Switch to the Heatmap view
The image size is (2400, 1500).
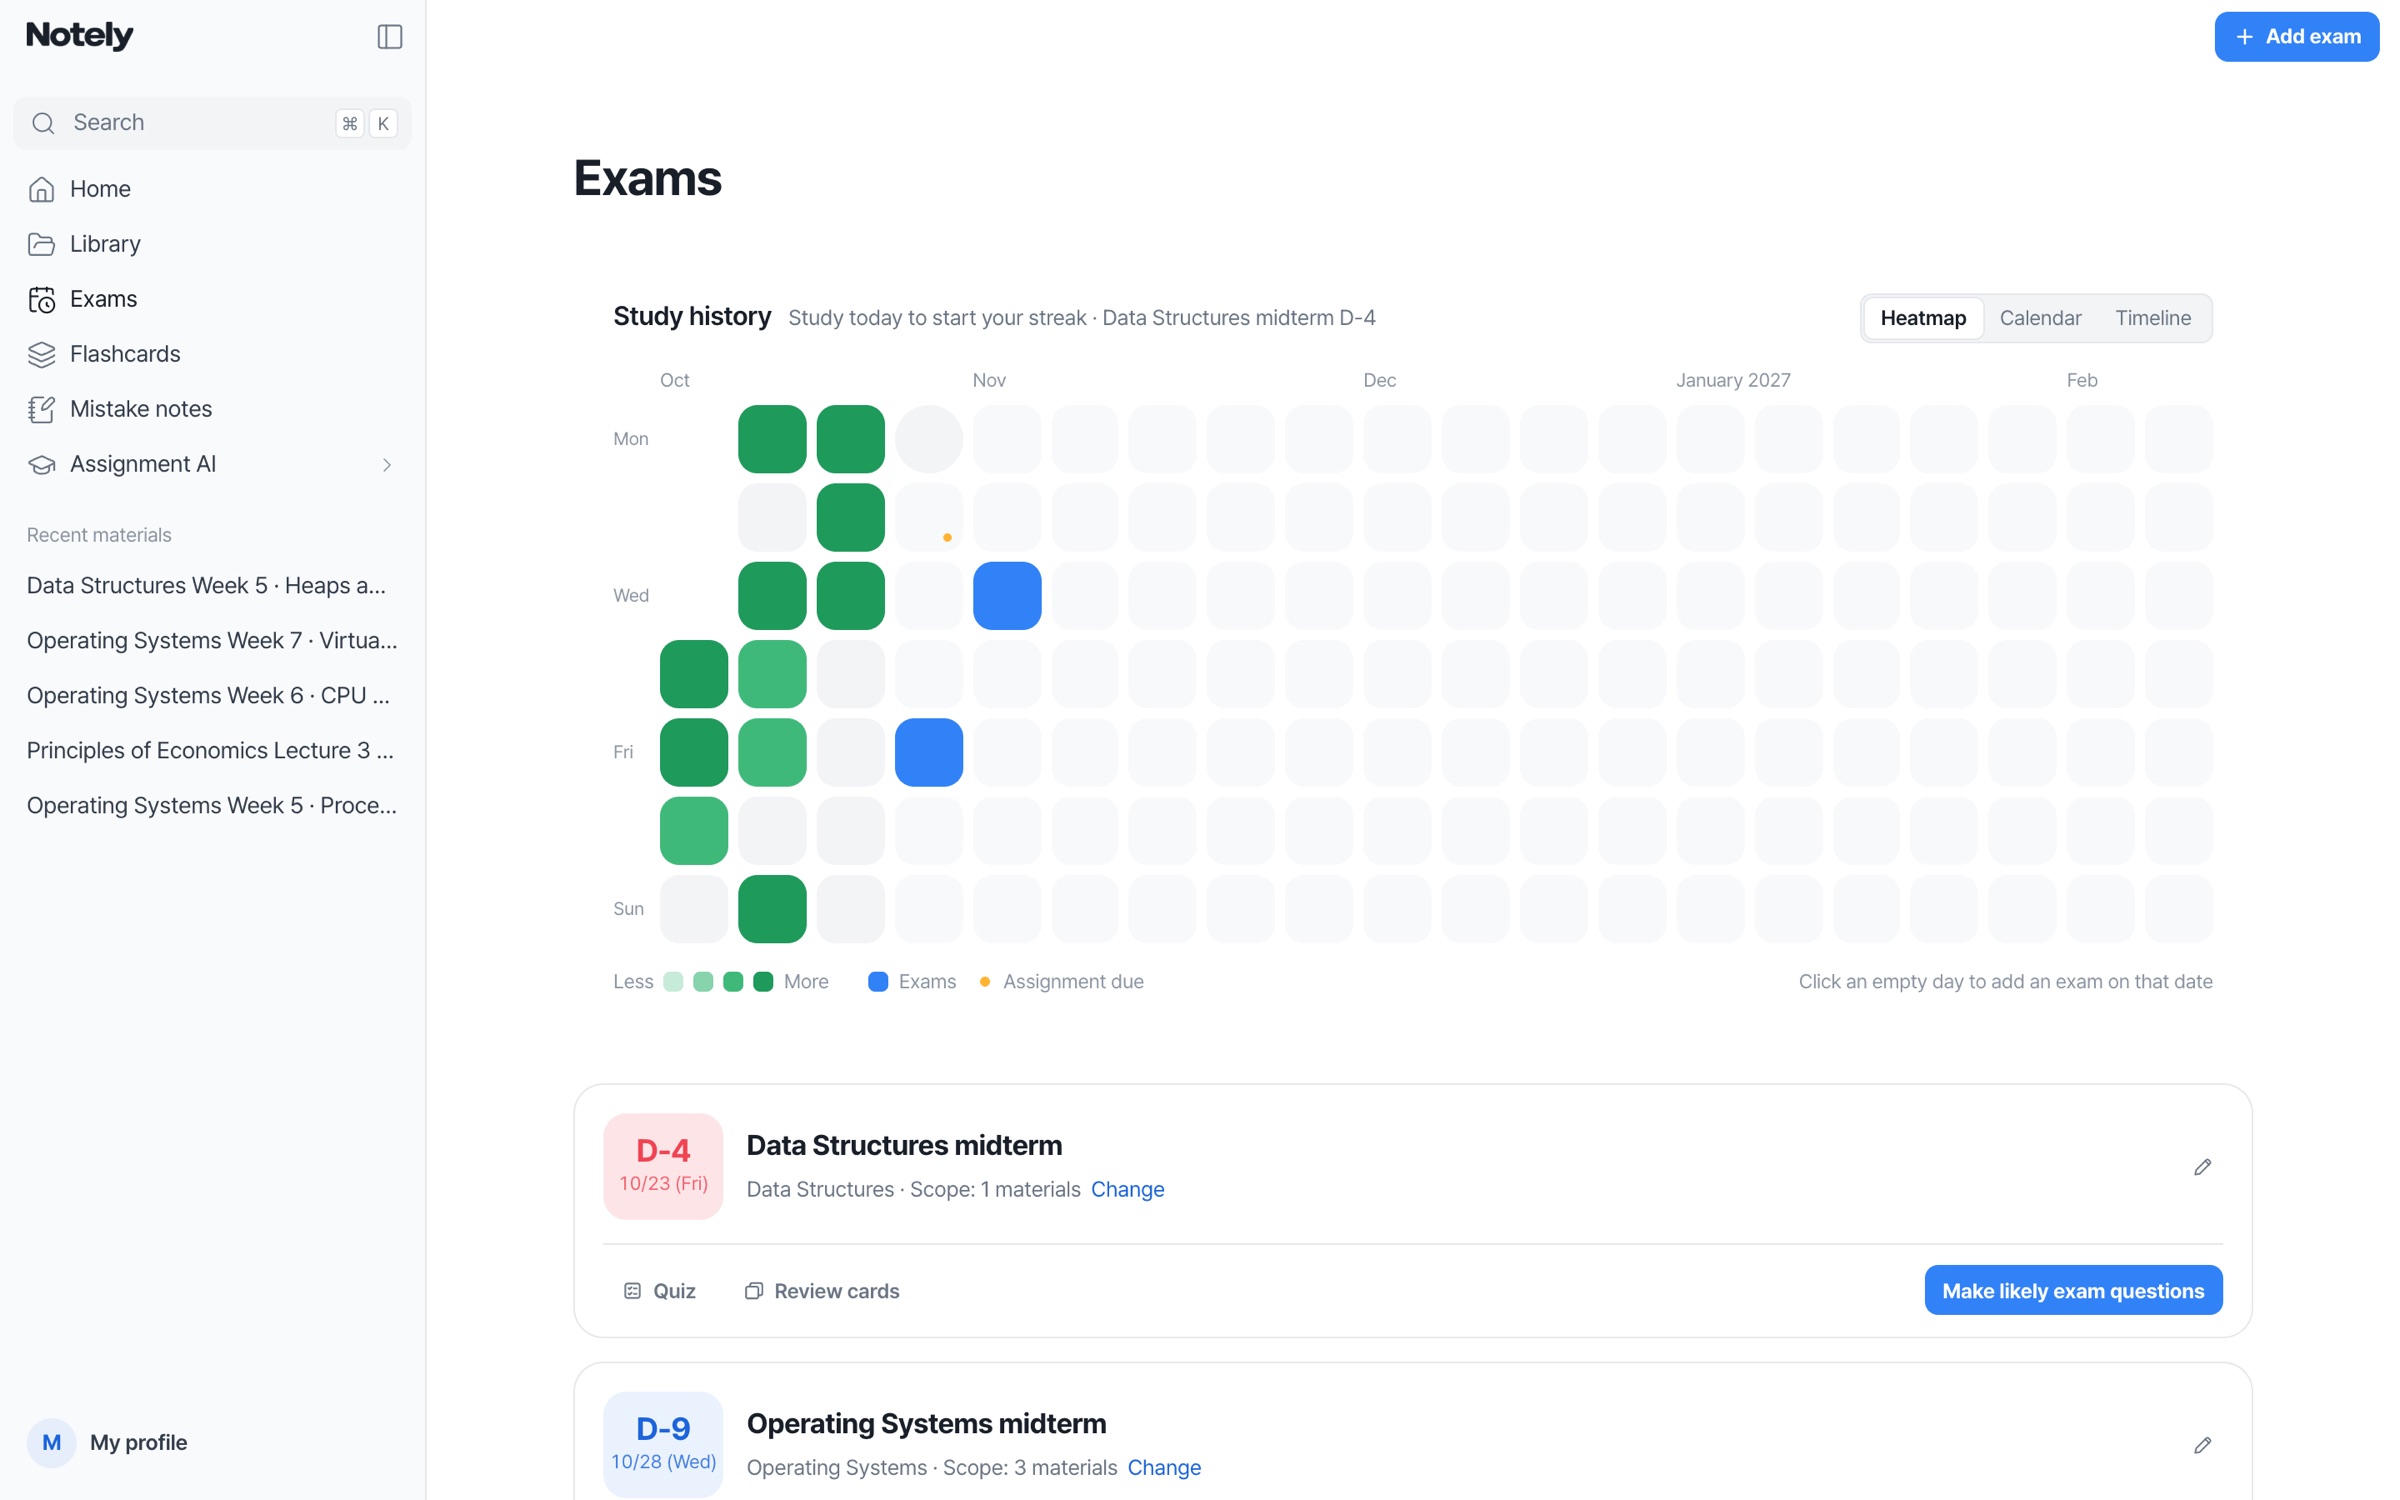click(1923, 318)
